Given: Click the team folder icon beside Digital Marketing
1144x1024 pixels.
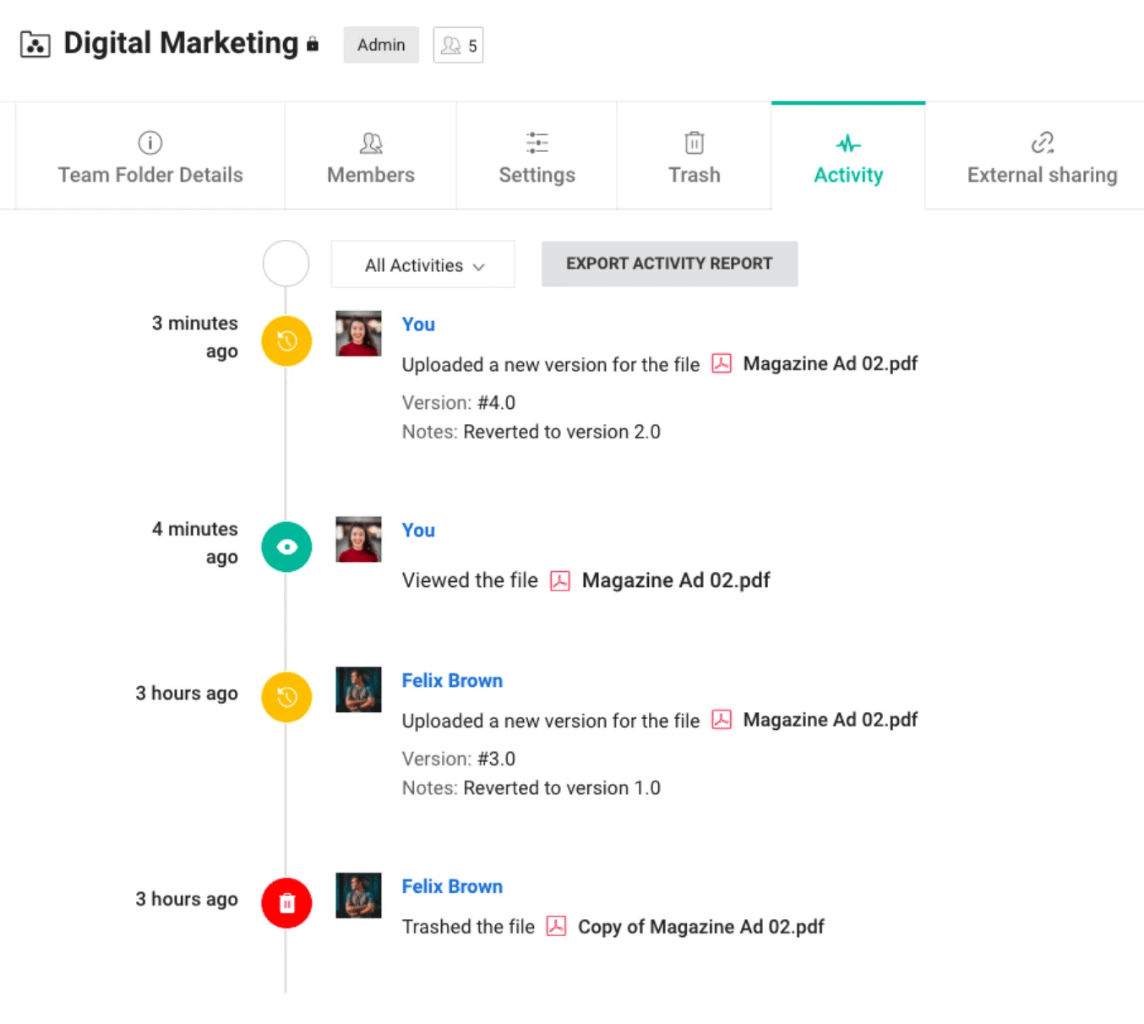Looking at the screenshot, I should click(x=35, y=45).
